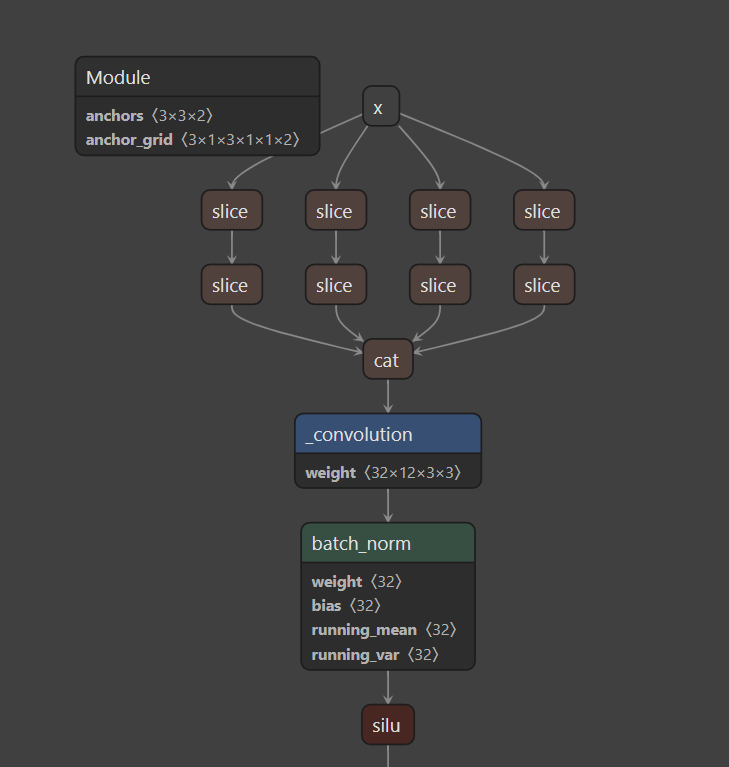Viewport: 729px width, 767px height.
Task: Select the Module node header
Action: pyautogui.click(x=197, y=77)
